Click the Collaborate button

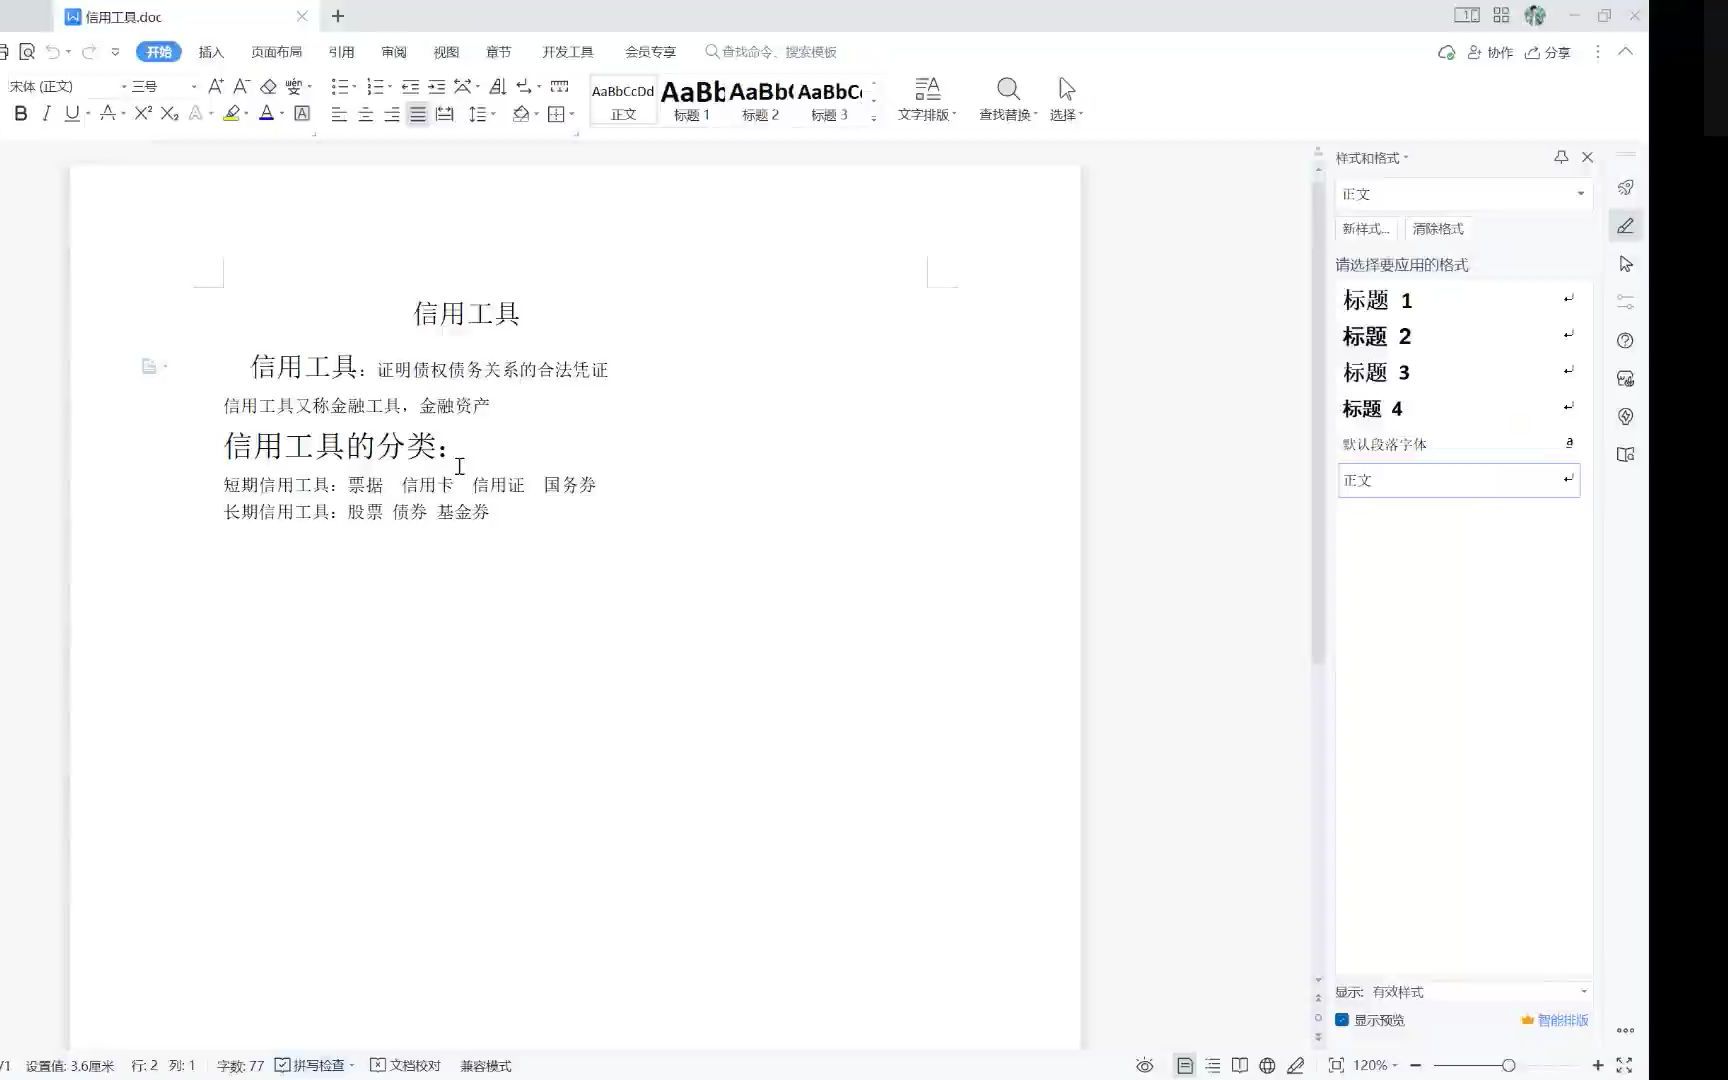tap(1490, 52)
